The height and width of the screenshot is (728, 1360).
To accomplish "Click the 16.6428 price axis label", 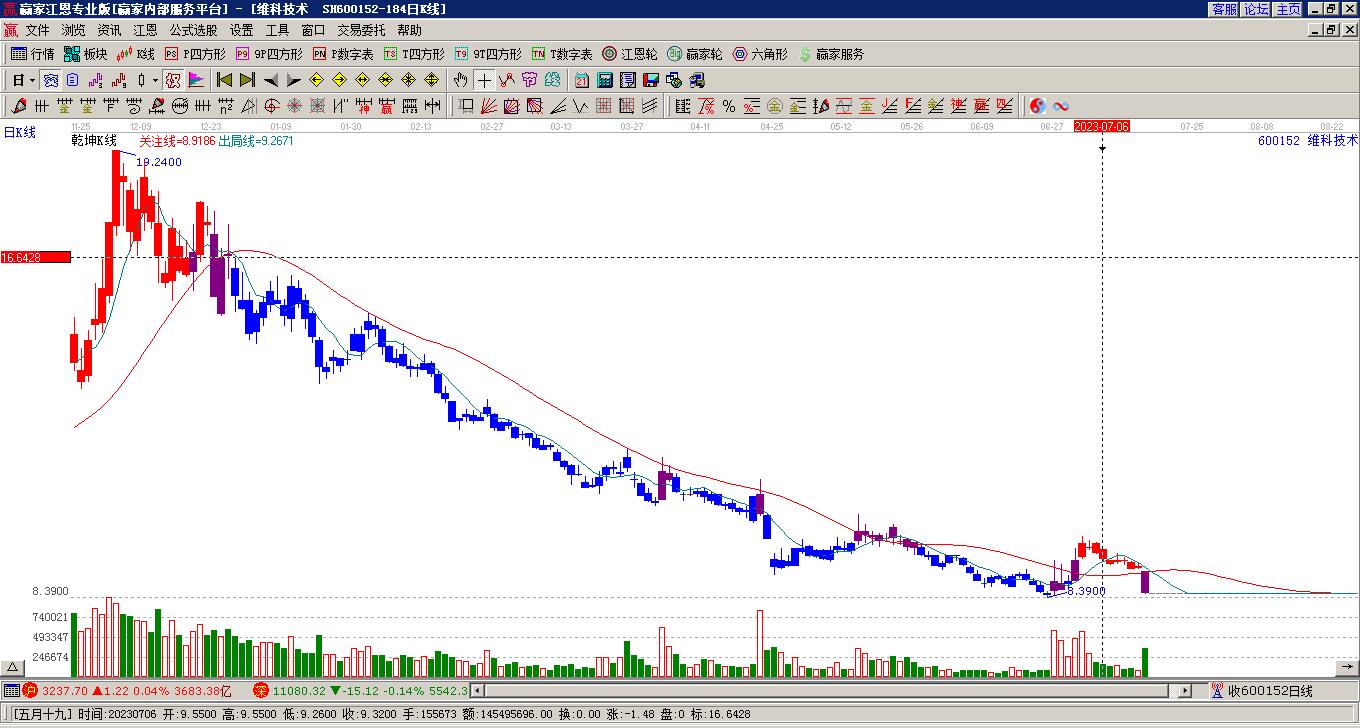I will [x=36, y=258].
